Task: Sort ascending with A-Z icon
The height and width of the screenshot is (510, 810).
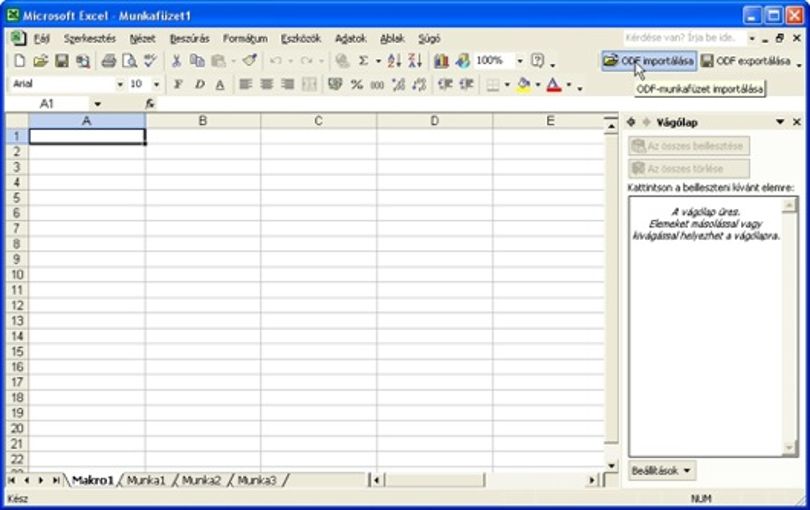Action: point(394,61)
